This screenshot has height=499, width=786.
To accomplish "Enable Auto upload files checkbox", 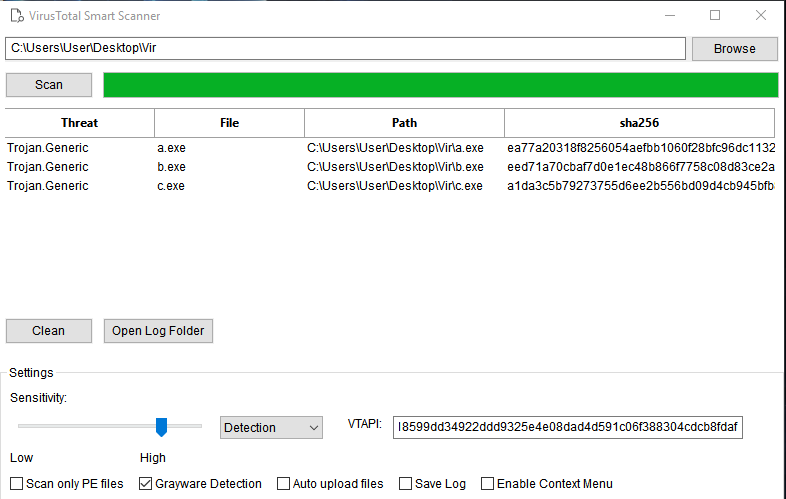I will coord(283,483).
